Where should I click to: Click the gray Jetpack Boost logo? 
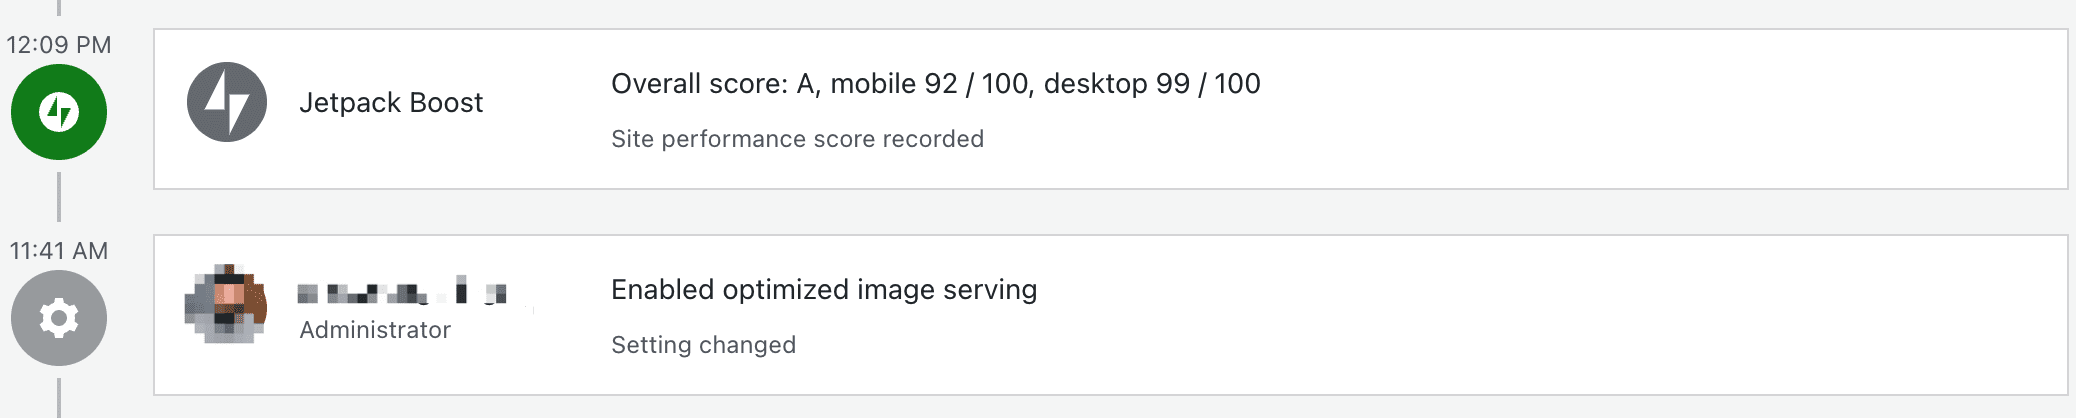point(227,102)
